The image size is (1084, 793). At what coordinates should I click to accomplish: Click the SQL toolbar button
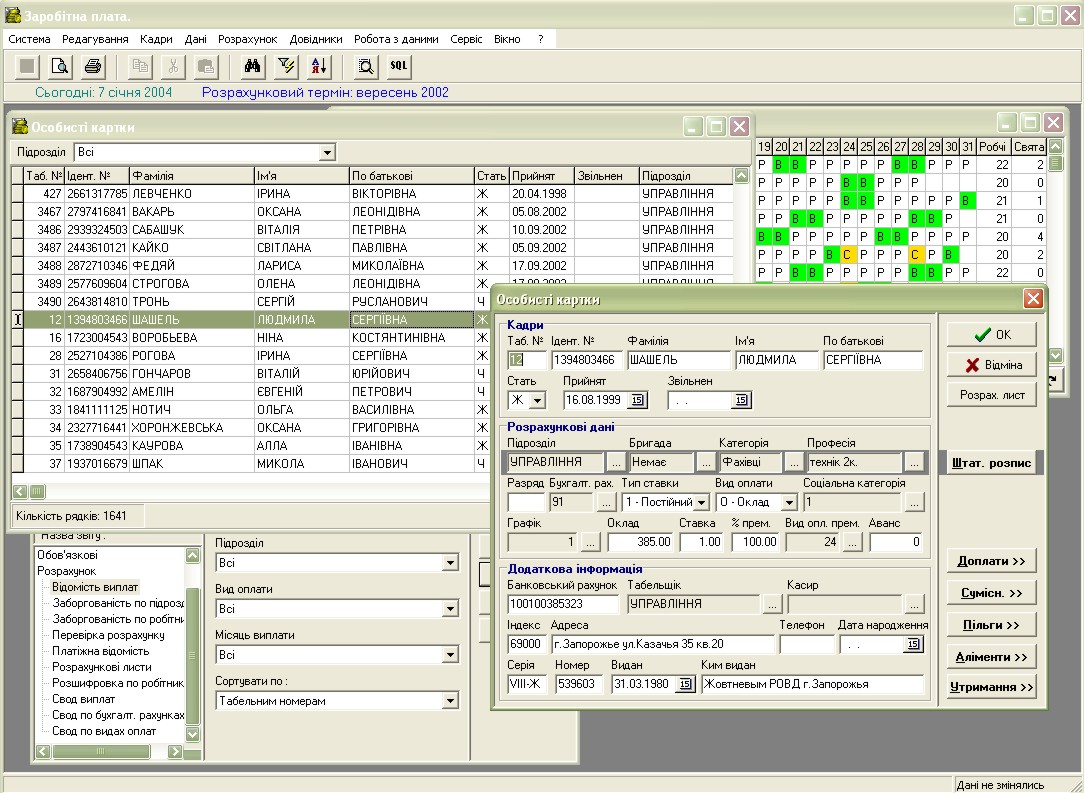[x=399, y=67]
